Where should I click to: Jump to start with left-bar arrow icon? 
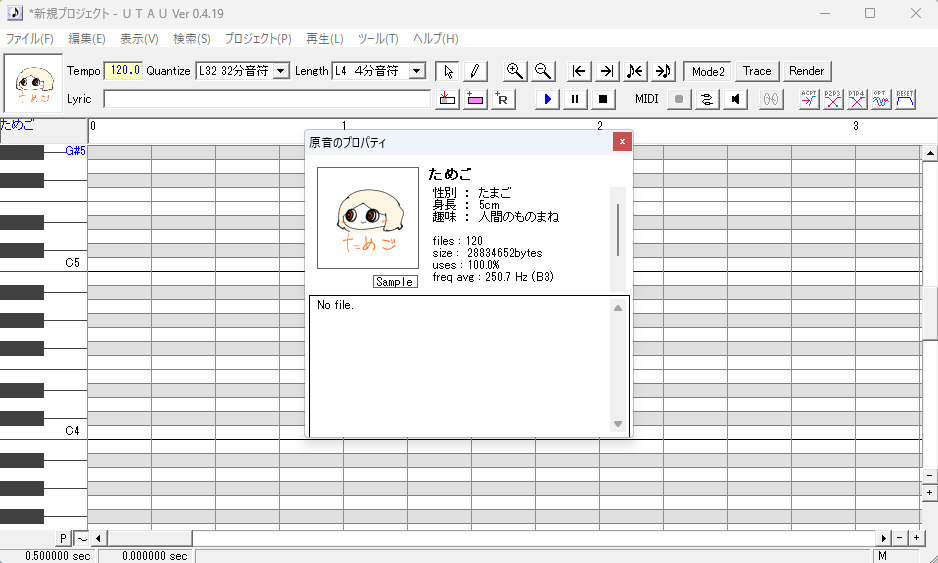(578, 71)
